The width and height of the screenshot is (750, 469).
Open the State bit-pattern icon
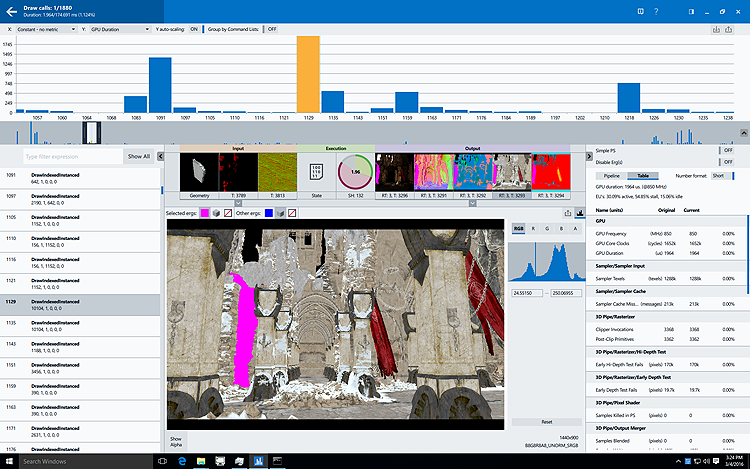click(316, 172)
